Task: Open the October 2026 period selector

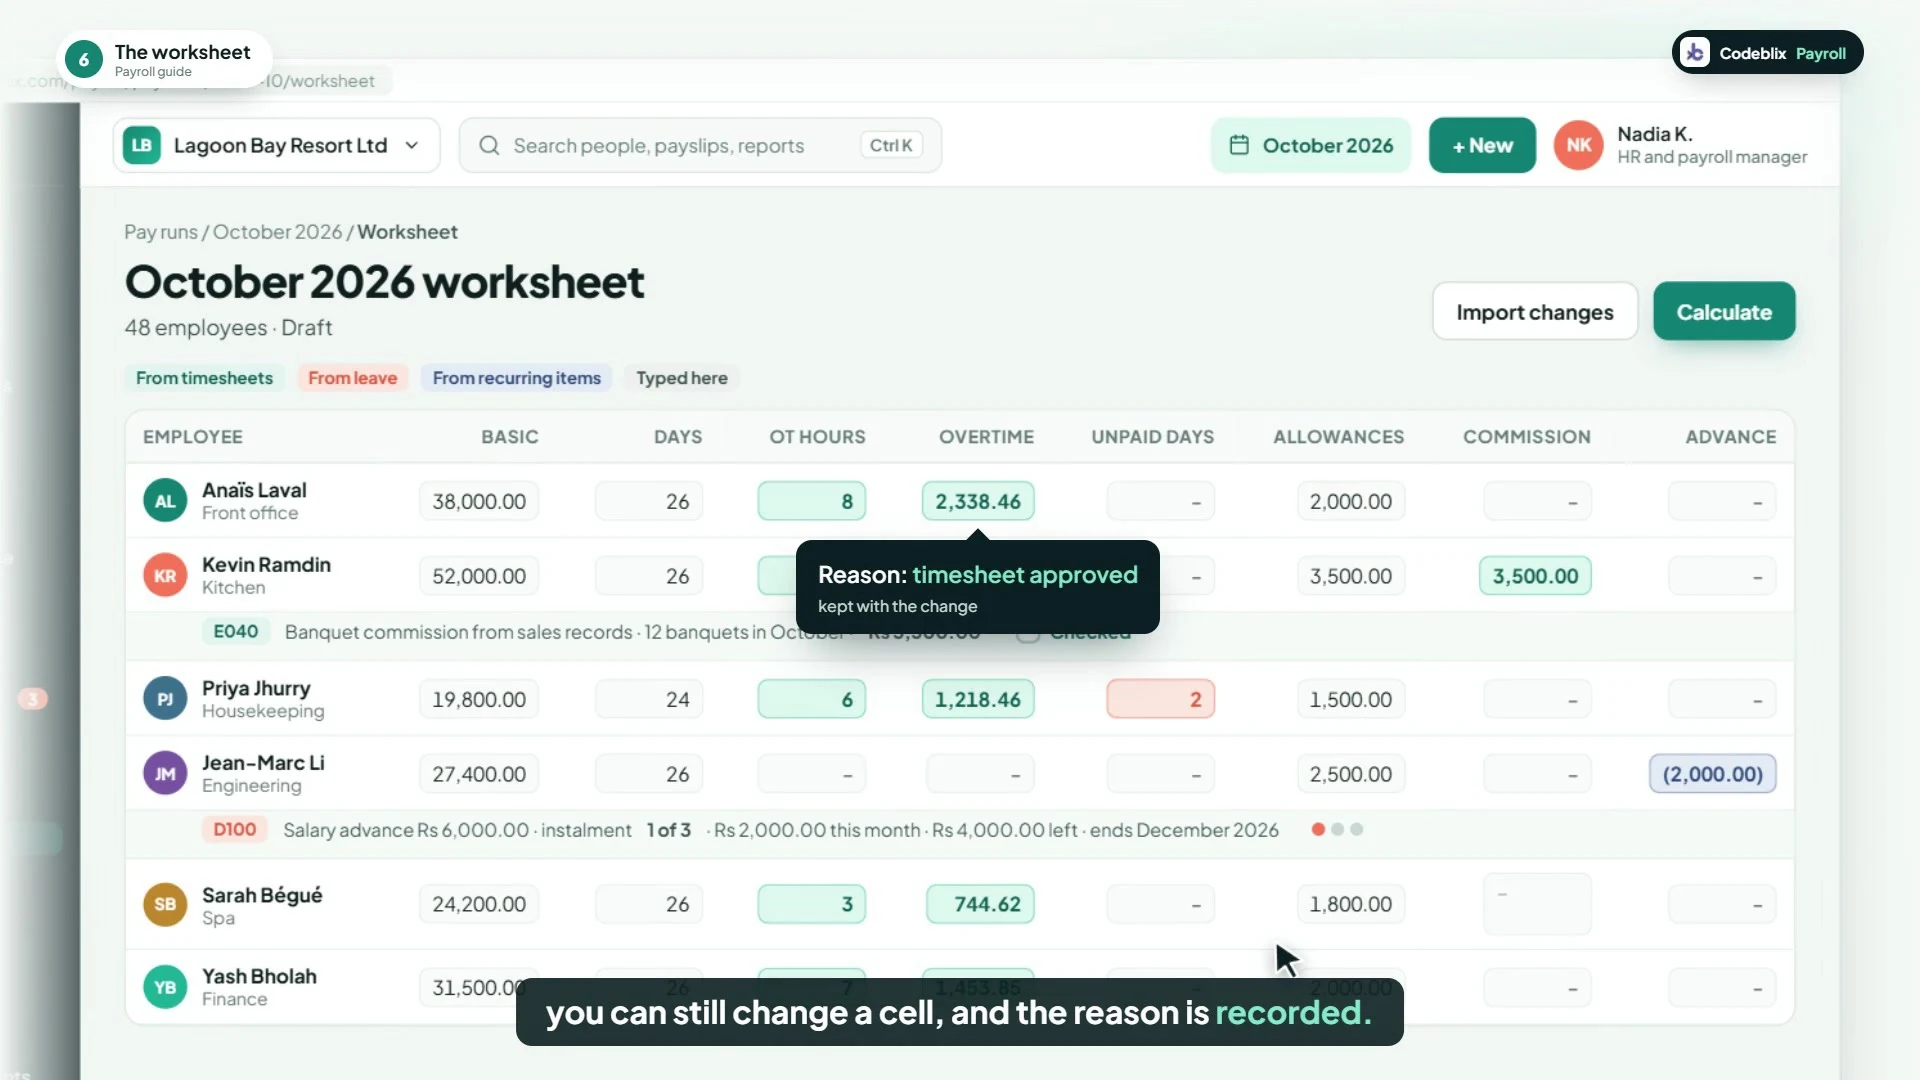Action: pos(1311,145)
